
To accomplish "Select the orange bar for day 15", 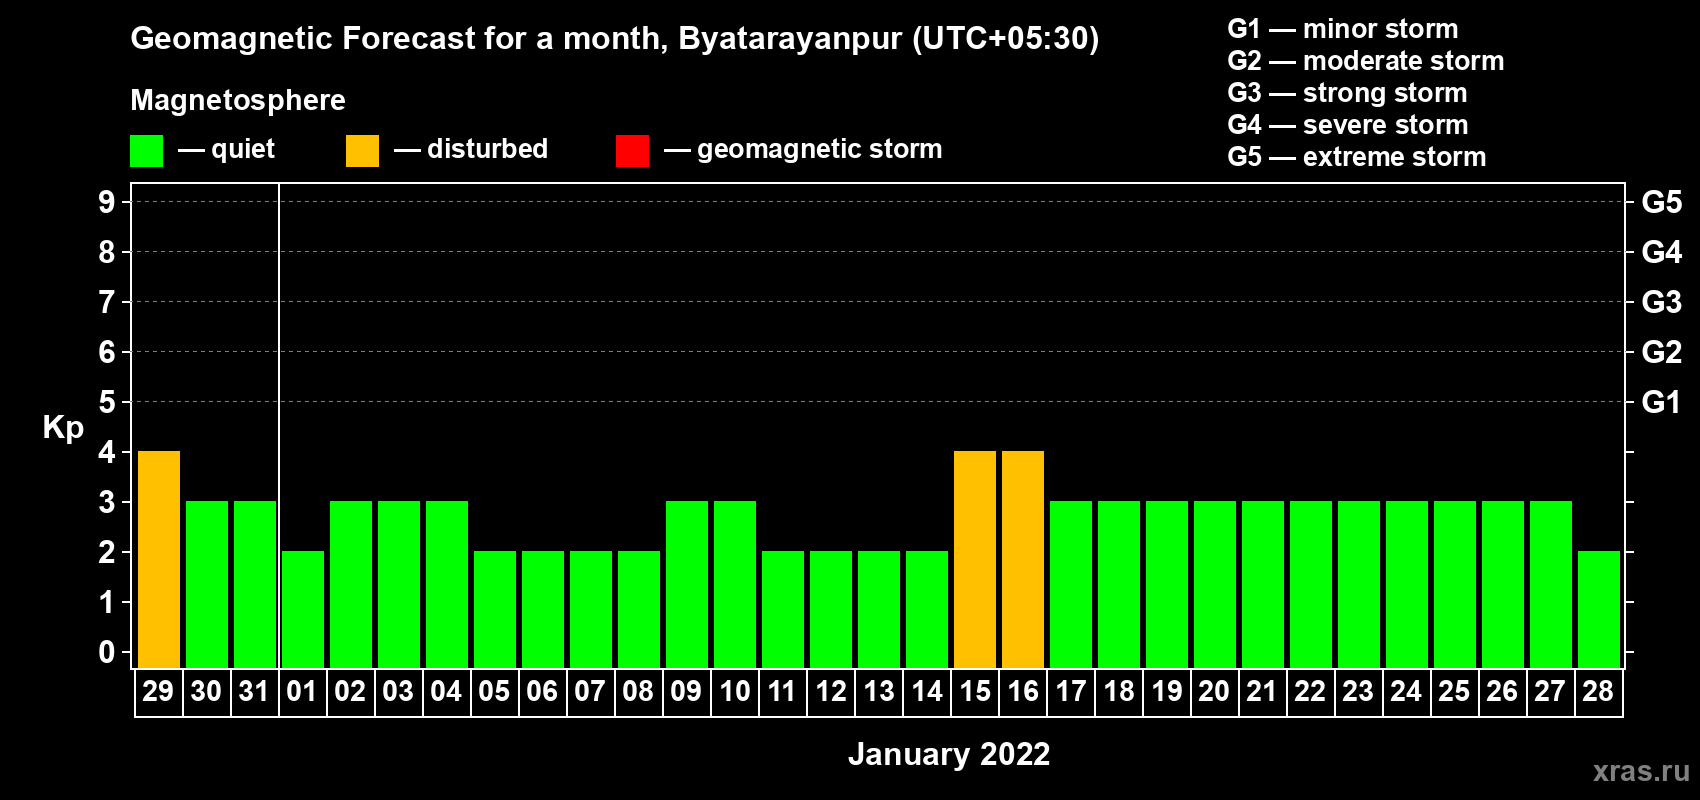I will pos(975,559).
